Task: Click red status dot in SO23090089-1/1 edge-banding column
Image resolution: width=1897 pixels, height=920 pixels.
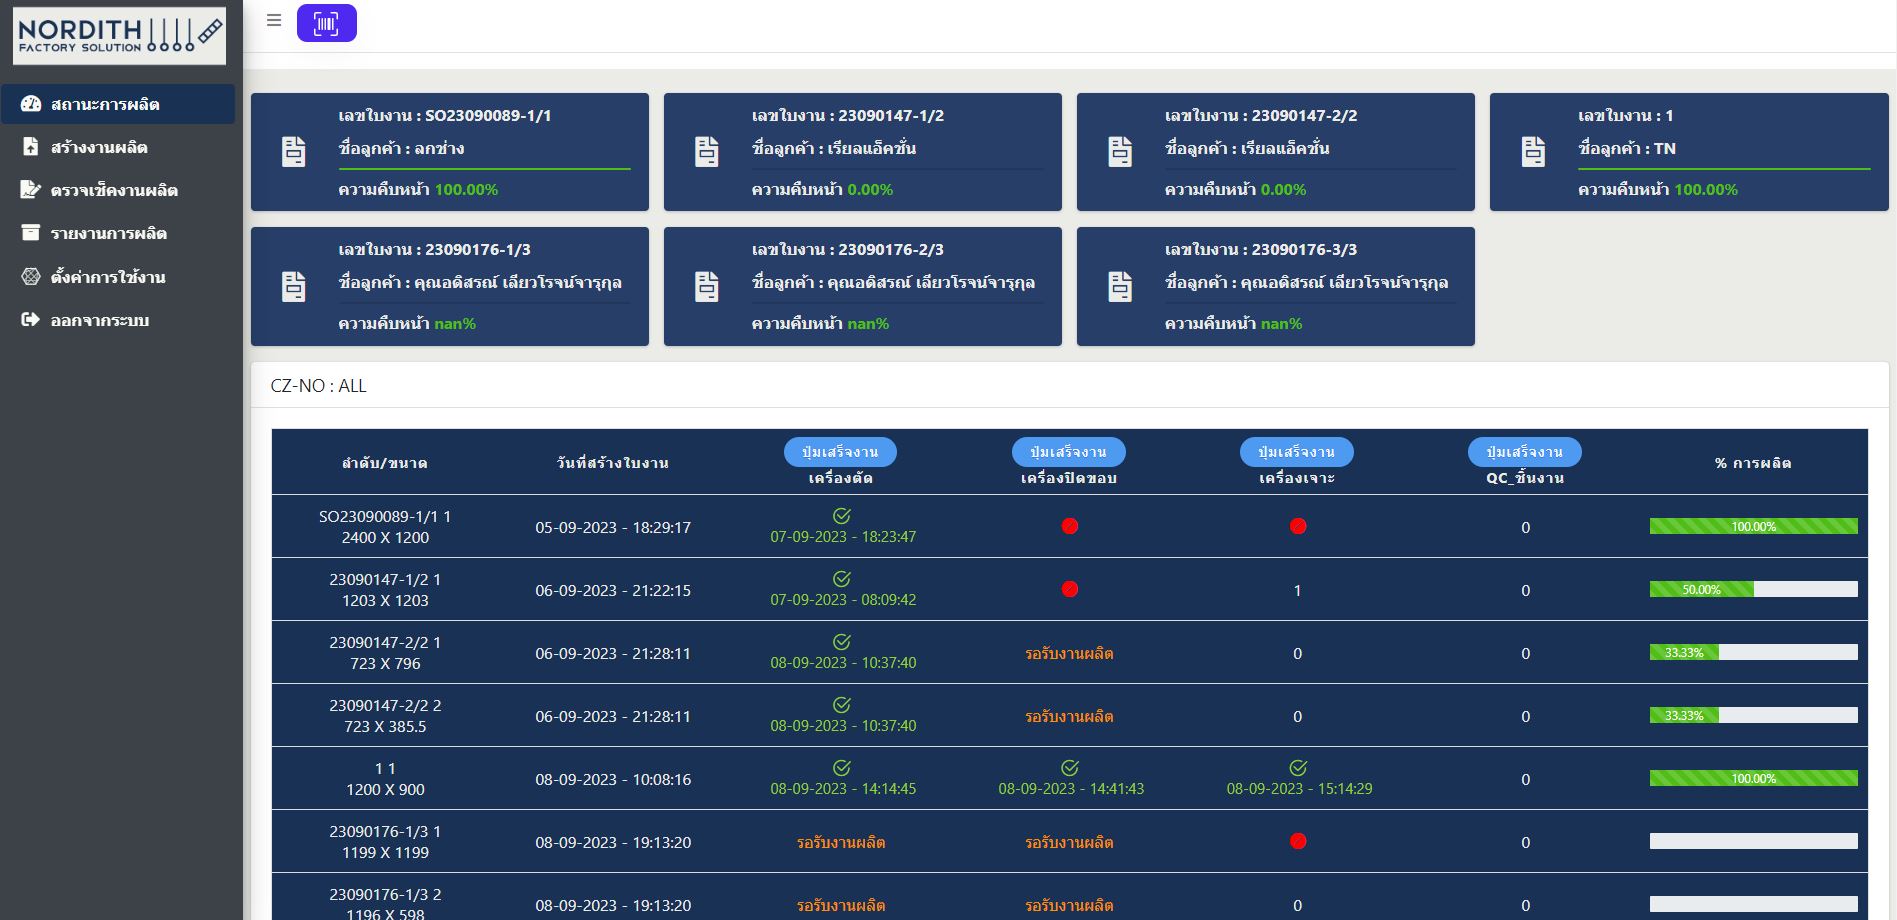Action: coord(1069,526)
